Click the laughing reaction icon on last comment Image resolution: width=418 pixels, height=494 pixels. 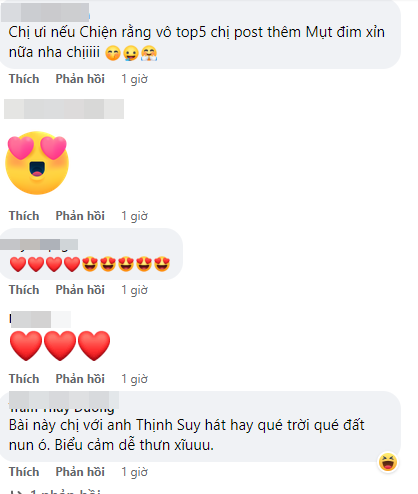(x=388, y=462)
